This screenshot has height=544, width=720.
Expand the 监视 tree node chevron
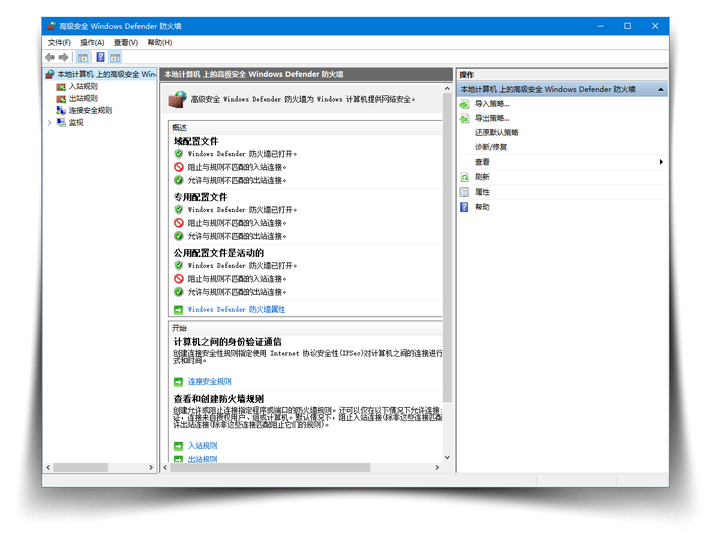click(50, 123)
